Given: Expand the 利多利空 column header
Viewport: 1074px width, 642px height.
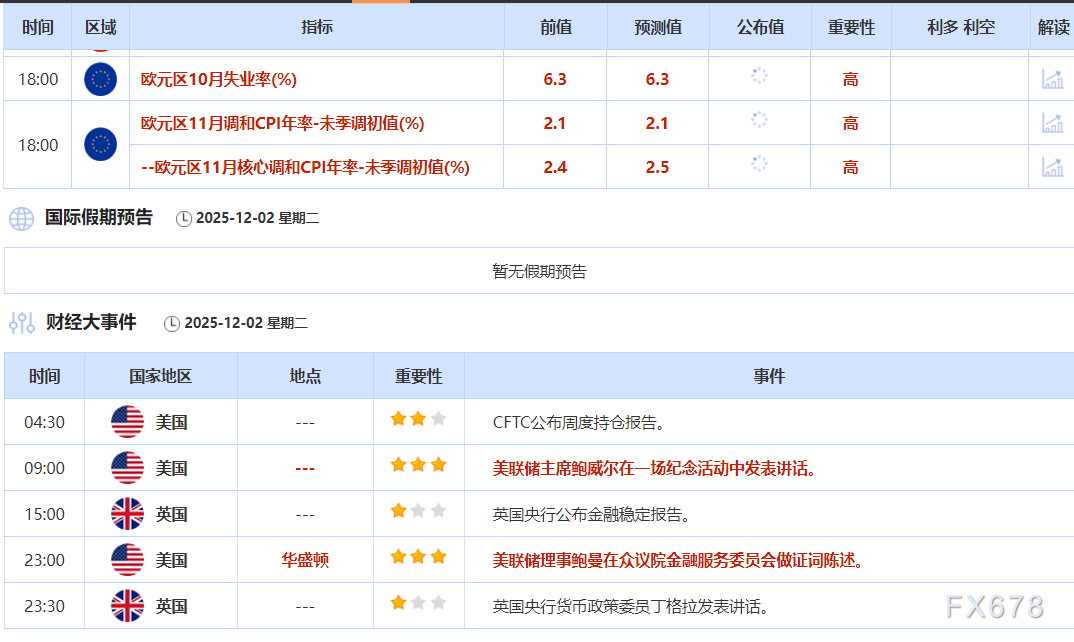Looking at the screenshot, I should pos(959,28).
